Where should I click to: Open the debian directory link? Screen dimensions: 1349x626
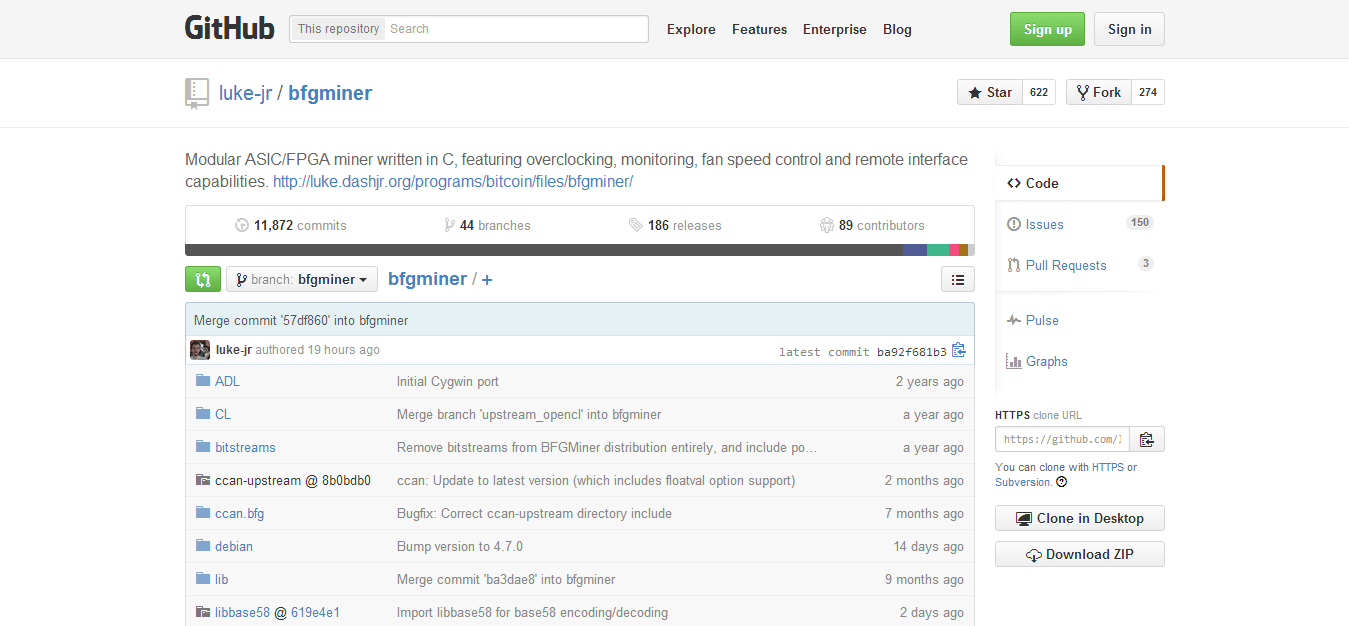(234, 546)
